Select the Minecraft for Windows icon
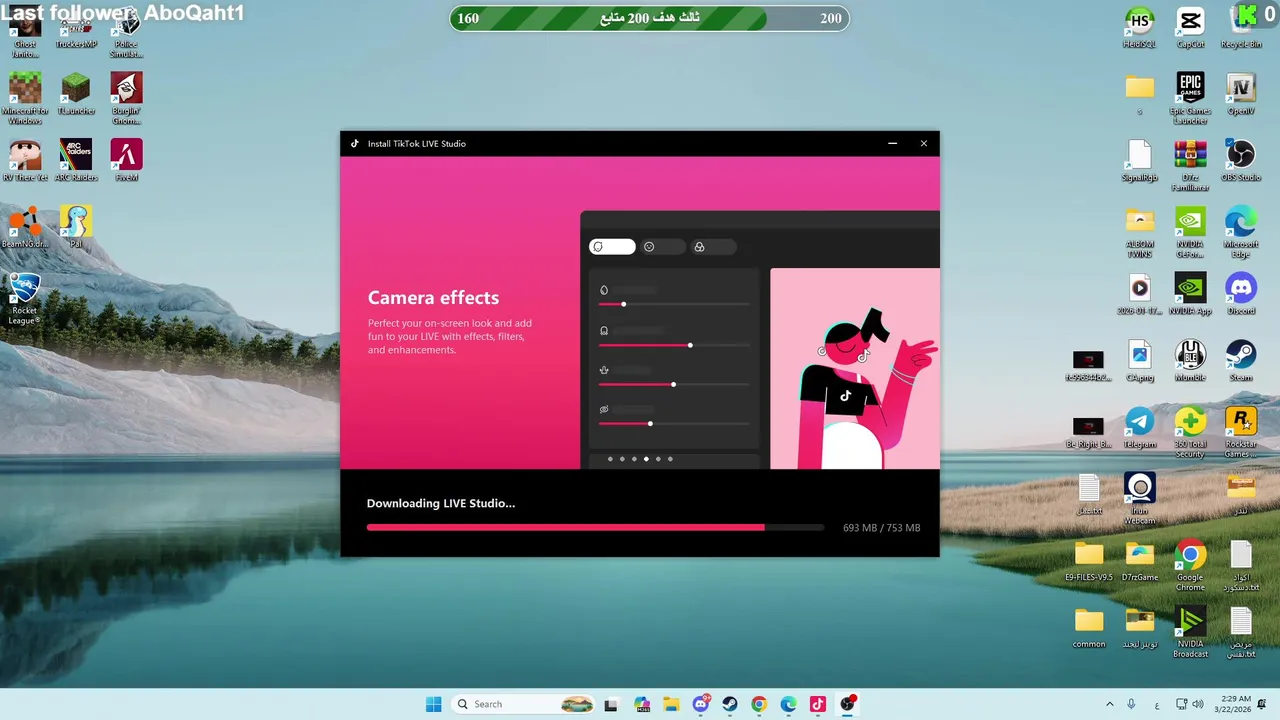This screenshot has width=1280, height=720. pos(25,98)
